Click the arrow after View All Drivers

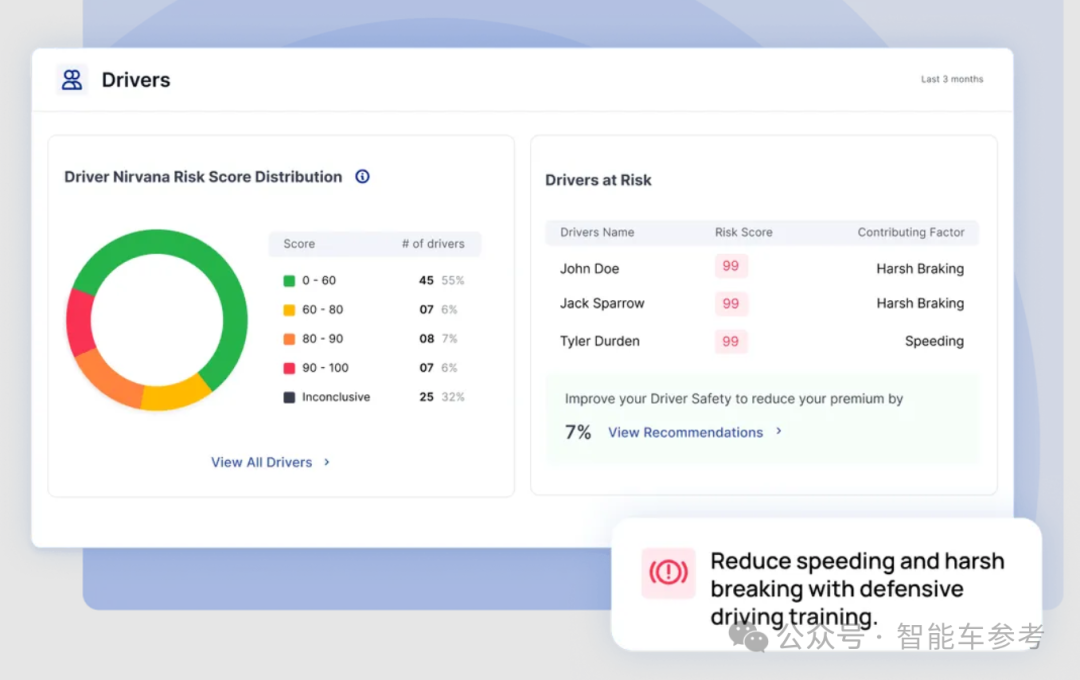(327, 462)
